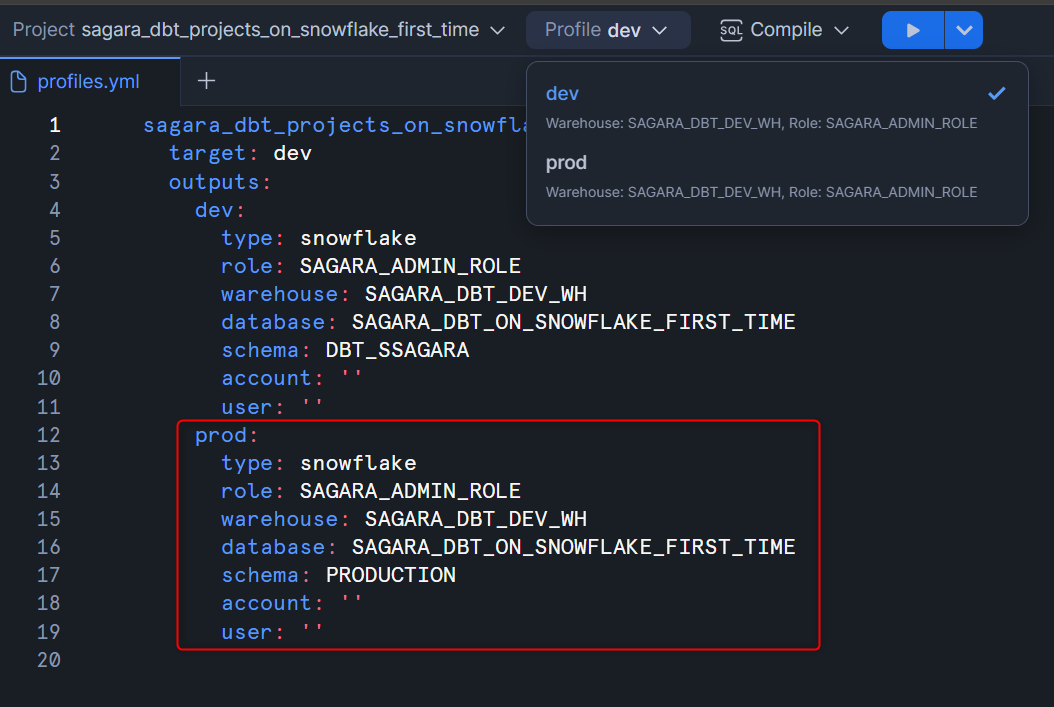Click 'warehouse: SAGARA_DBT_DEV_WH' on line 7

coord(404,294)
